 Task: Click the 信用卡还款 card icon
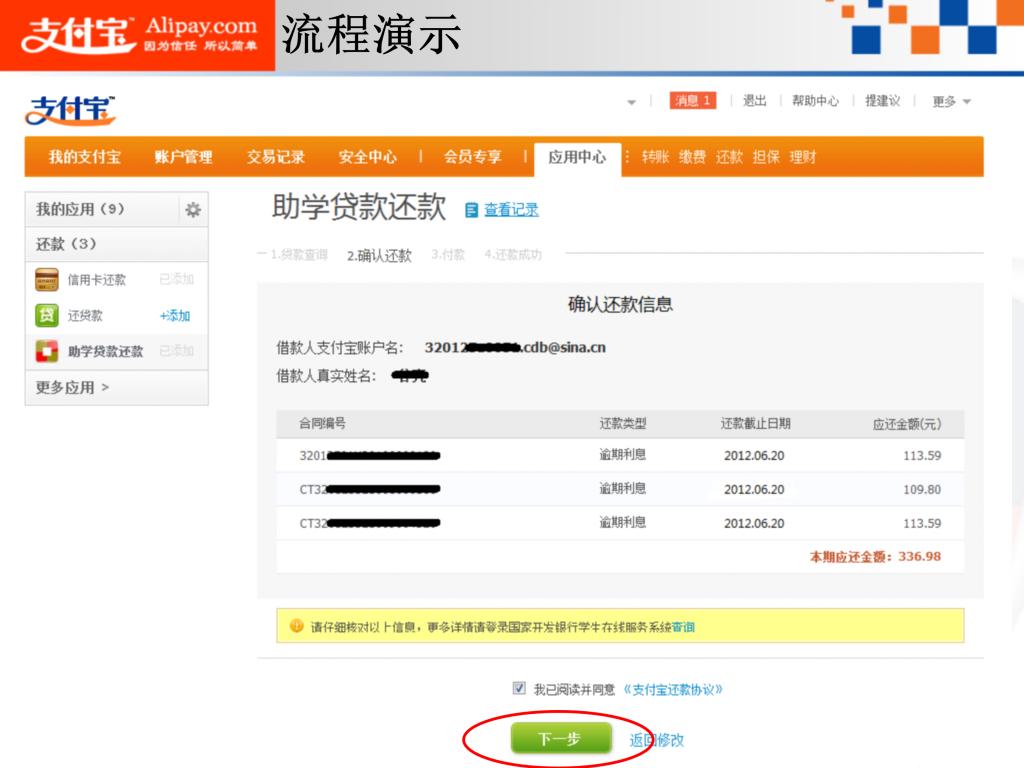coord(47,280)
